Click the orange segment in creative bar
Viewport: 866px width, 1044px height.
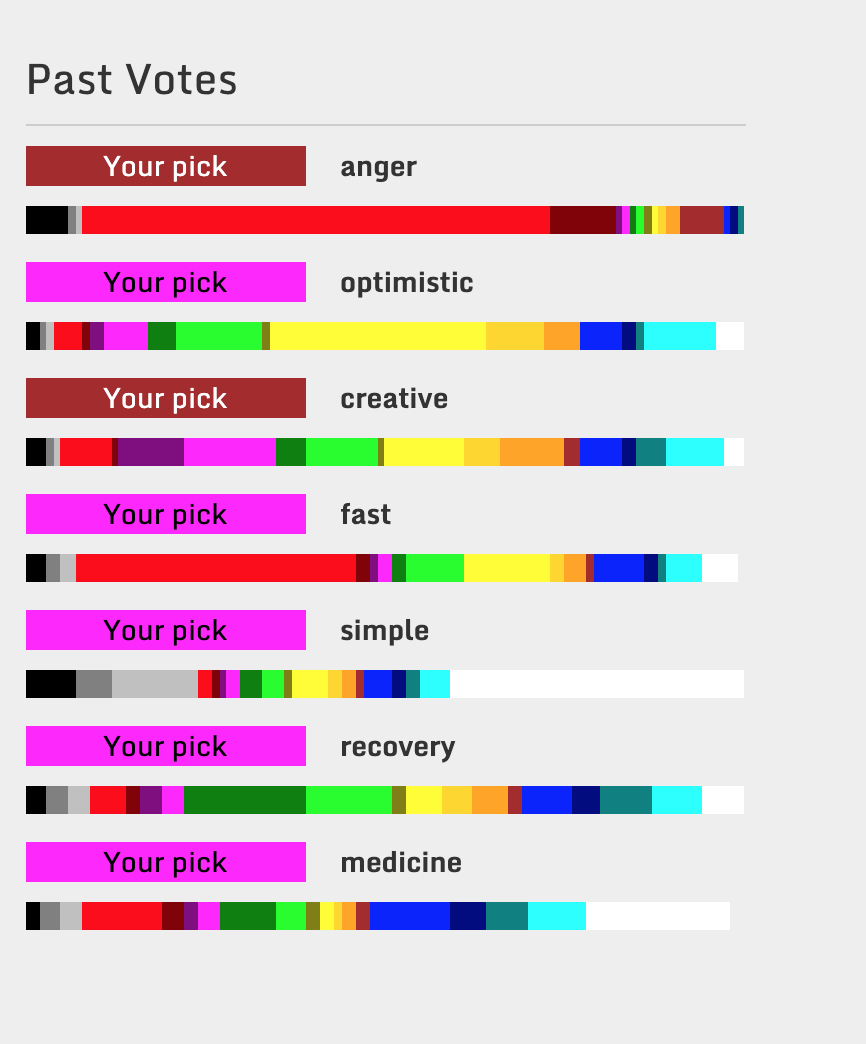[x=532, y=451]
